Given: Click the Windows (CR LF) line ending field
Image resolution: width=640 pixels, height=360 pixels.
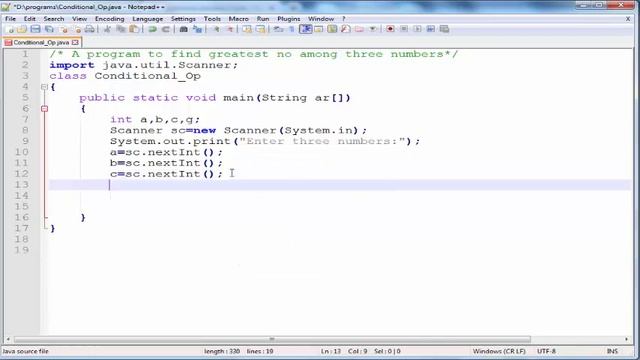Looking at the screenshot, I should [x=499, y=351].
